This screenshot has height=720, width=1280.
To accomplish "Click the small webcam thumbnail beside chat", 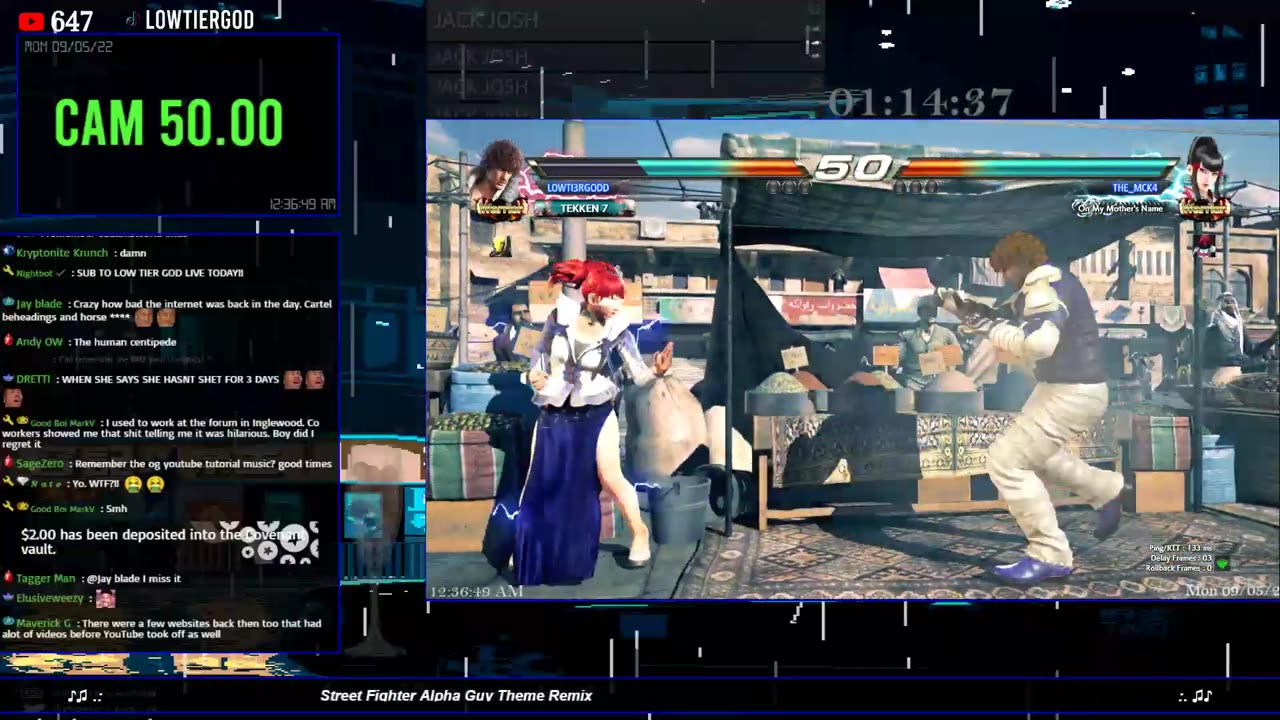I will pyautogui.click(x=382, y=461).
